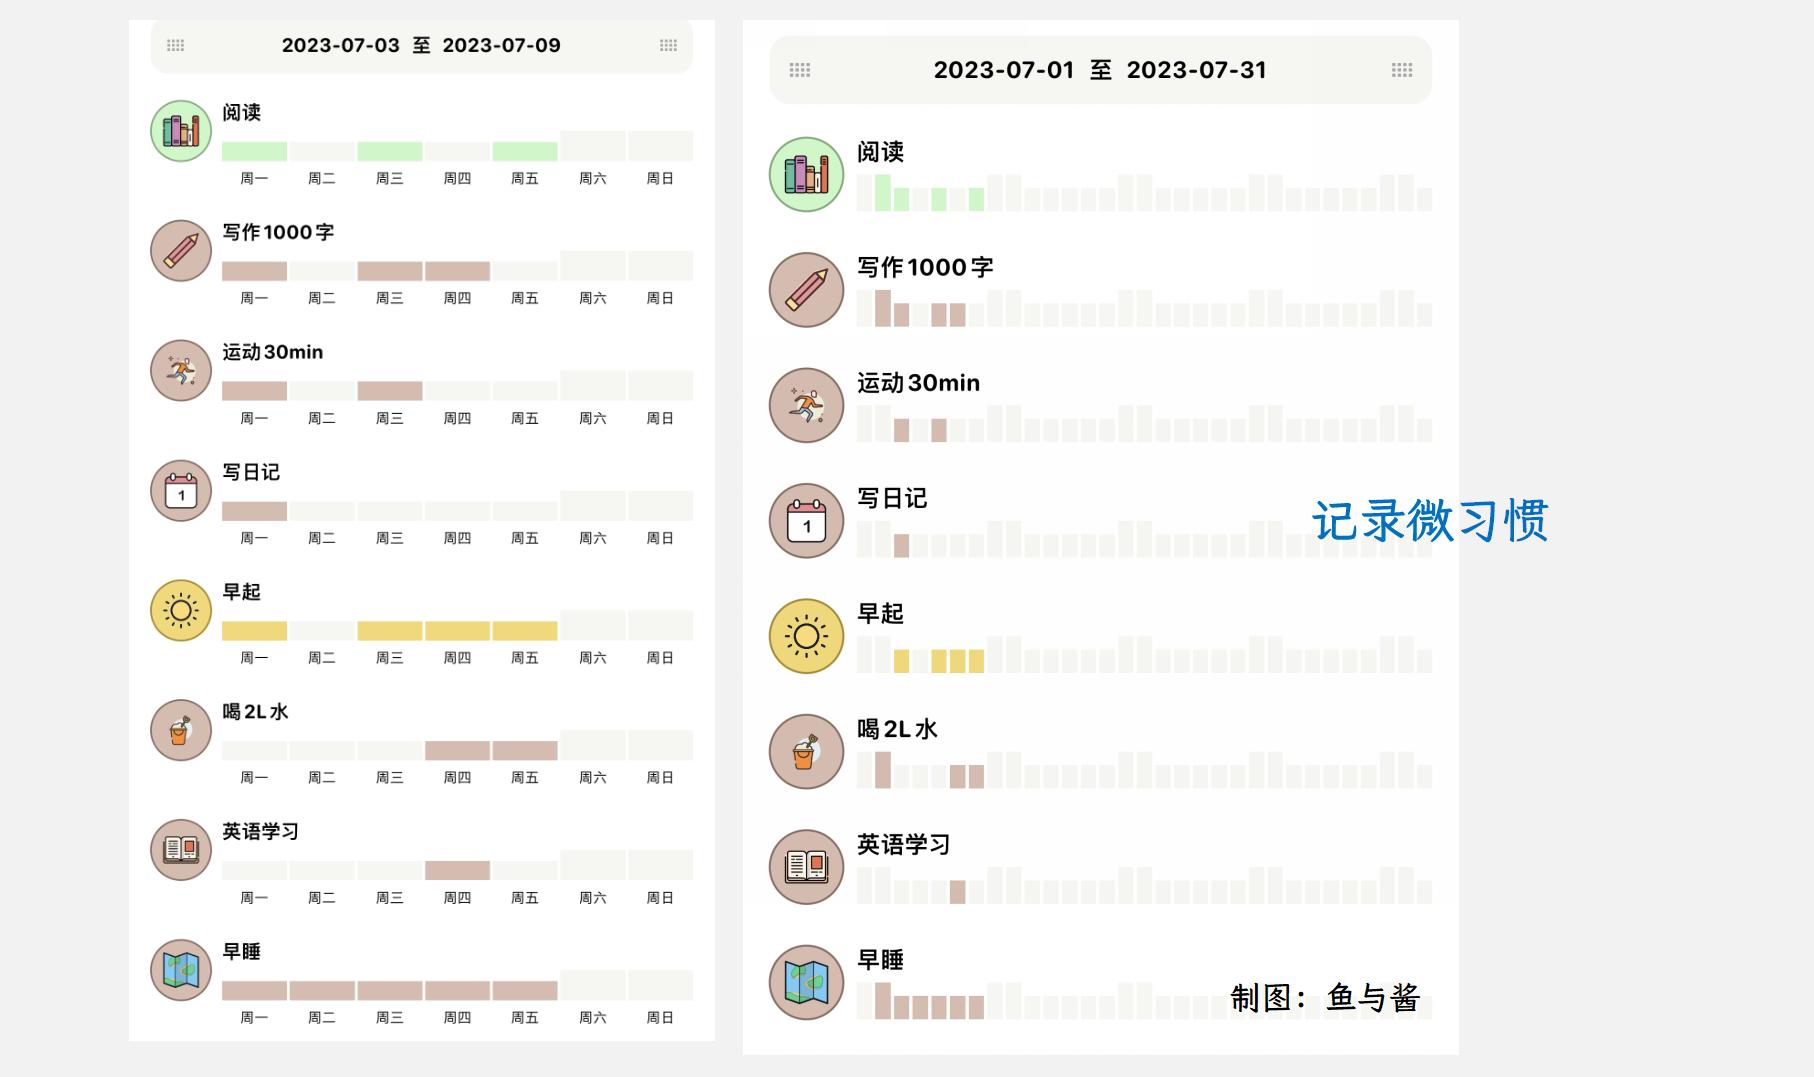Screen dimensions: 1814x1077
Task: Open the left grid picker on weekly view
Action: 175,45
